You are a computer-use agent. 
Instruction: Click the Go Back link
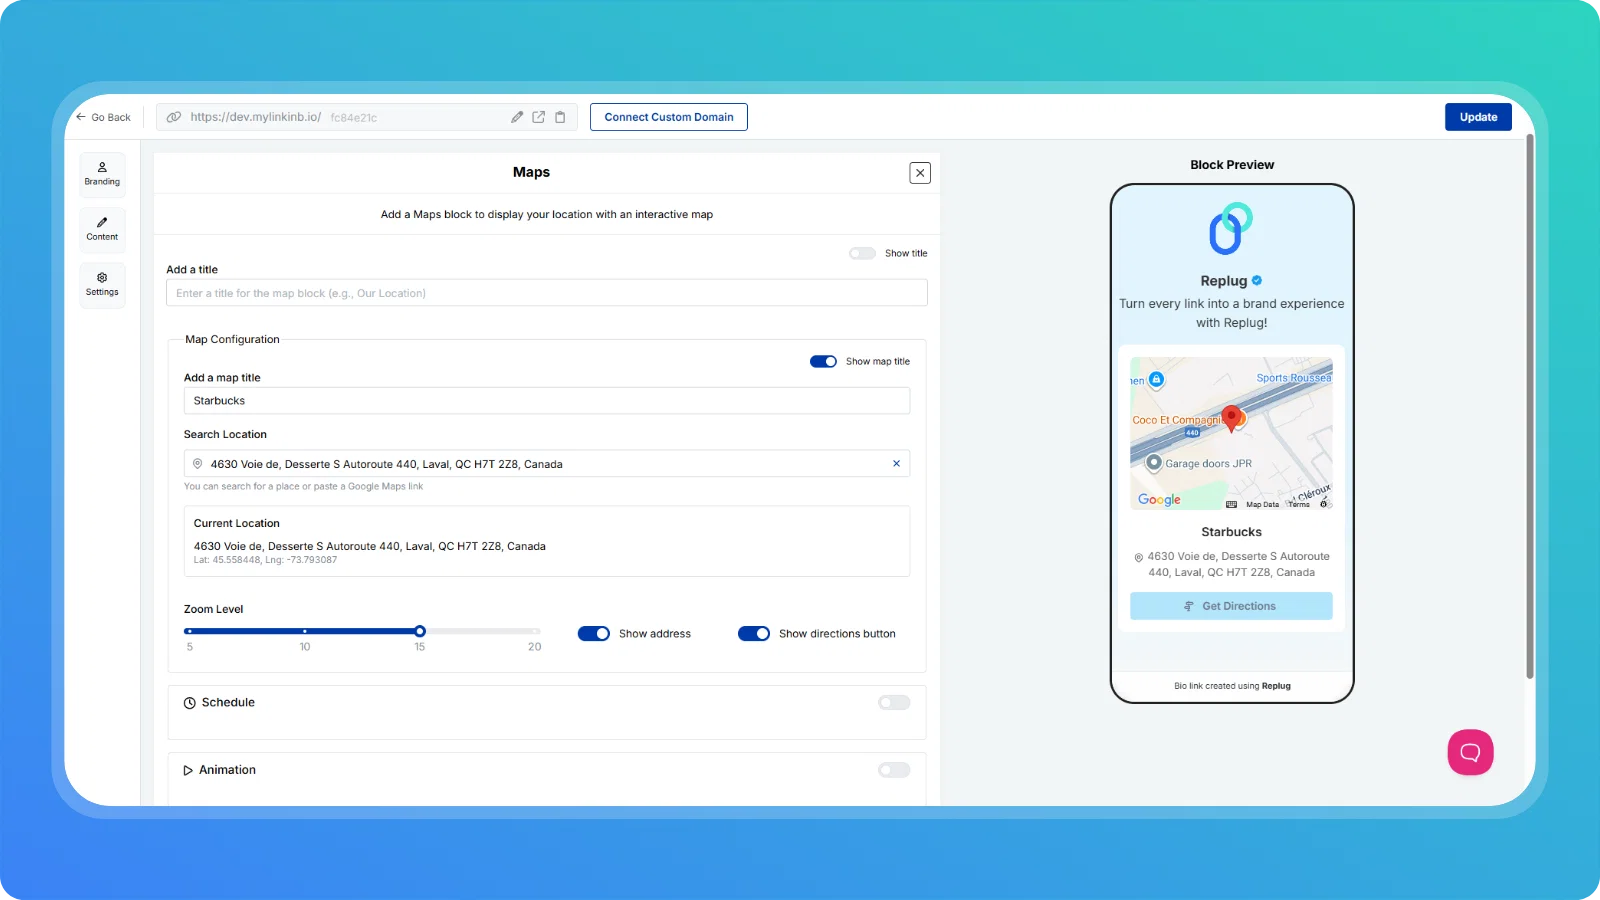coord(103,117)
